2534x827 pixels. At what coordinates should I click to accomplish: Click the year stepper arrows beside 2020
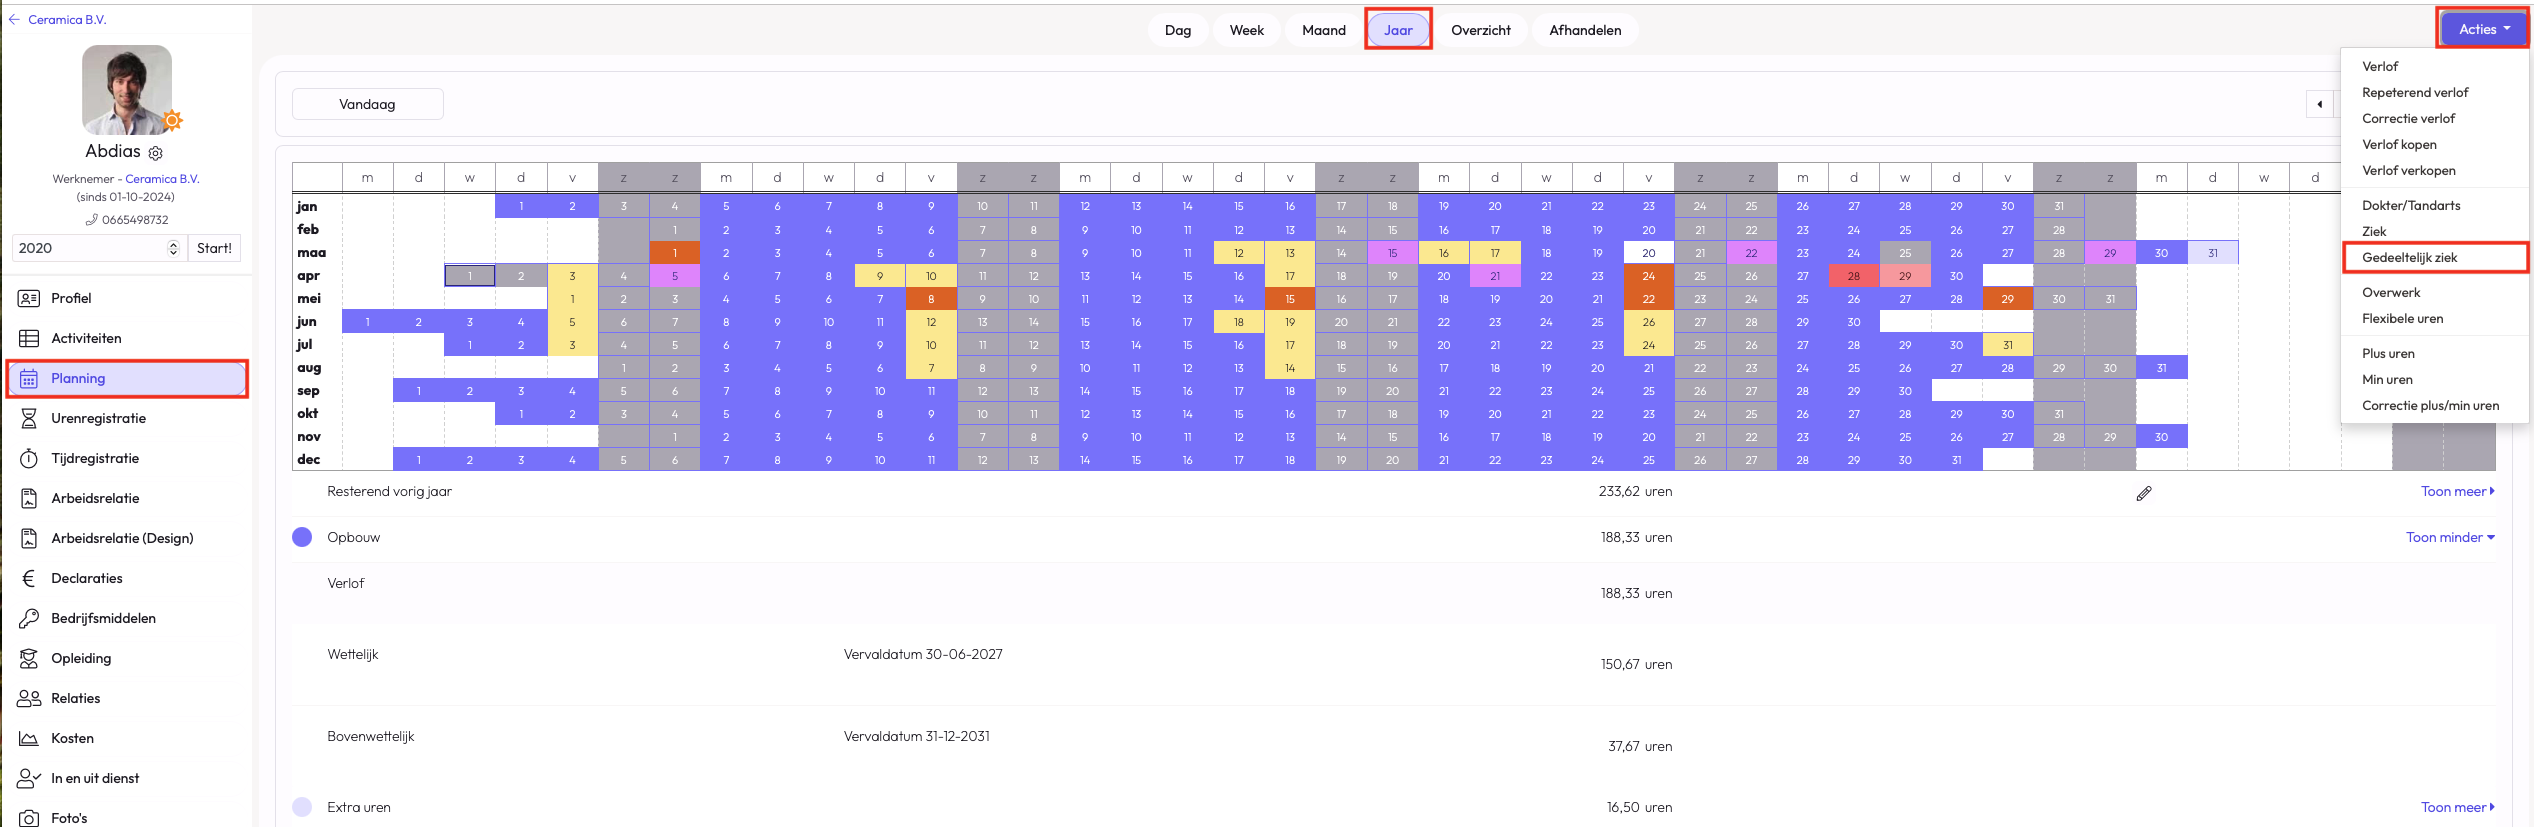173,248
